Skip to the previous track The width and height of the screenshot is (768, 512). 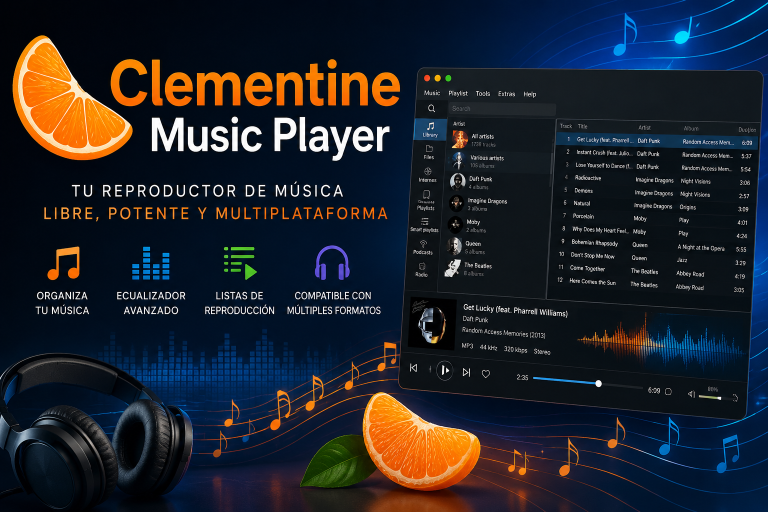pos(413,367)
